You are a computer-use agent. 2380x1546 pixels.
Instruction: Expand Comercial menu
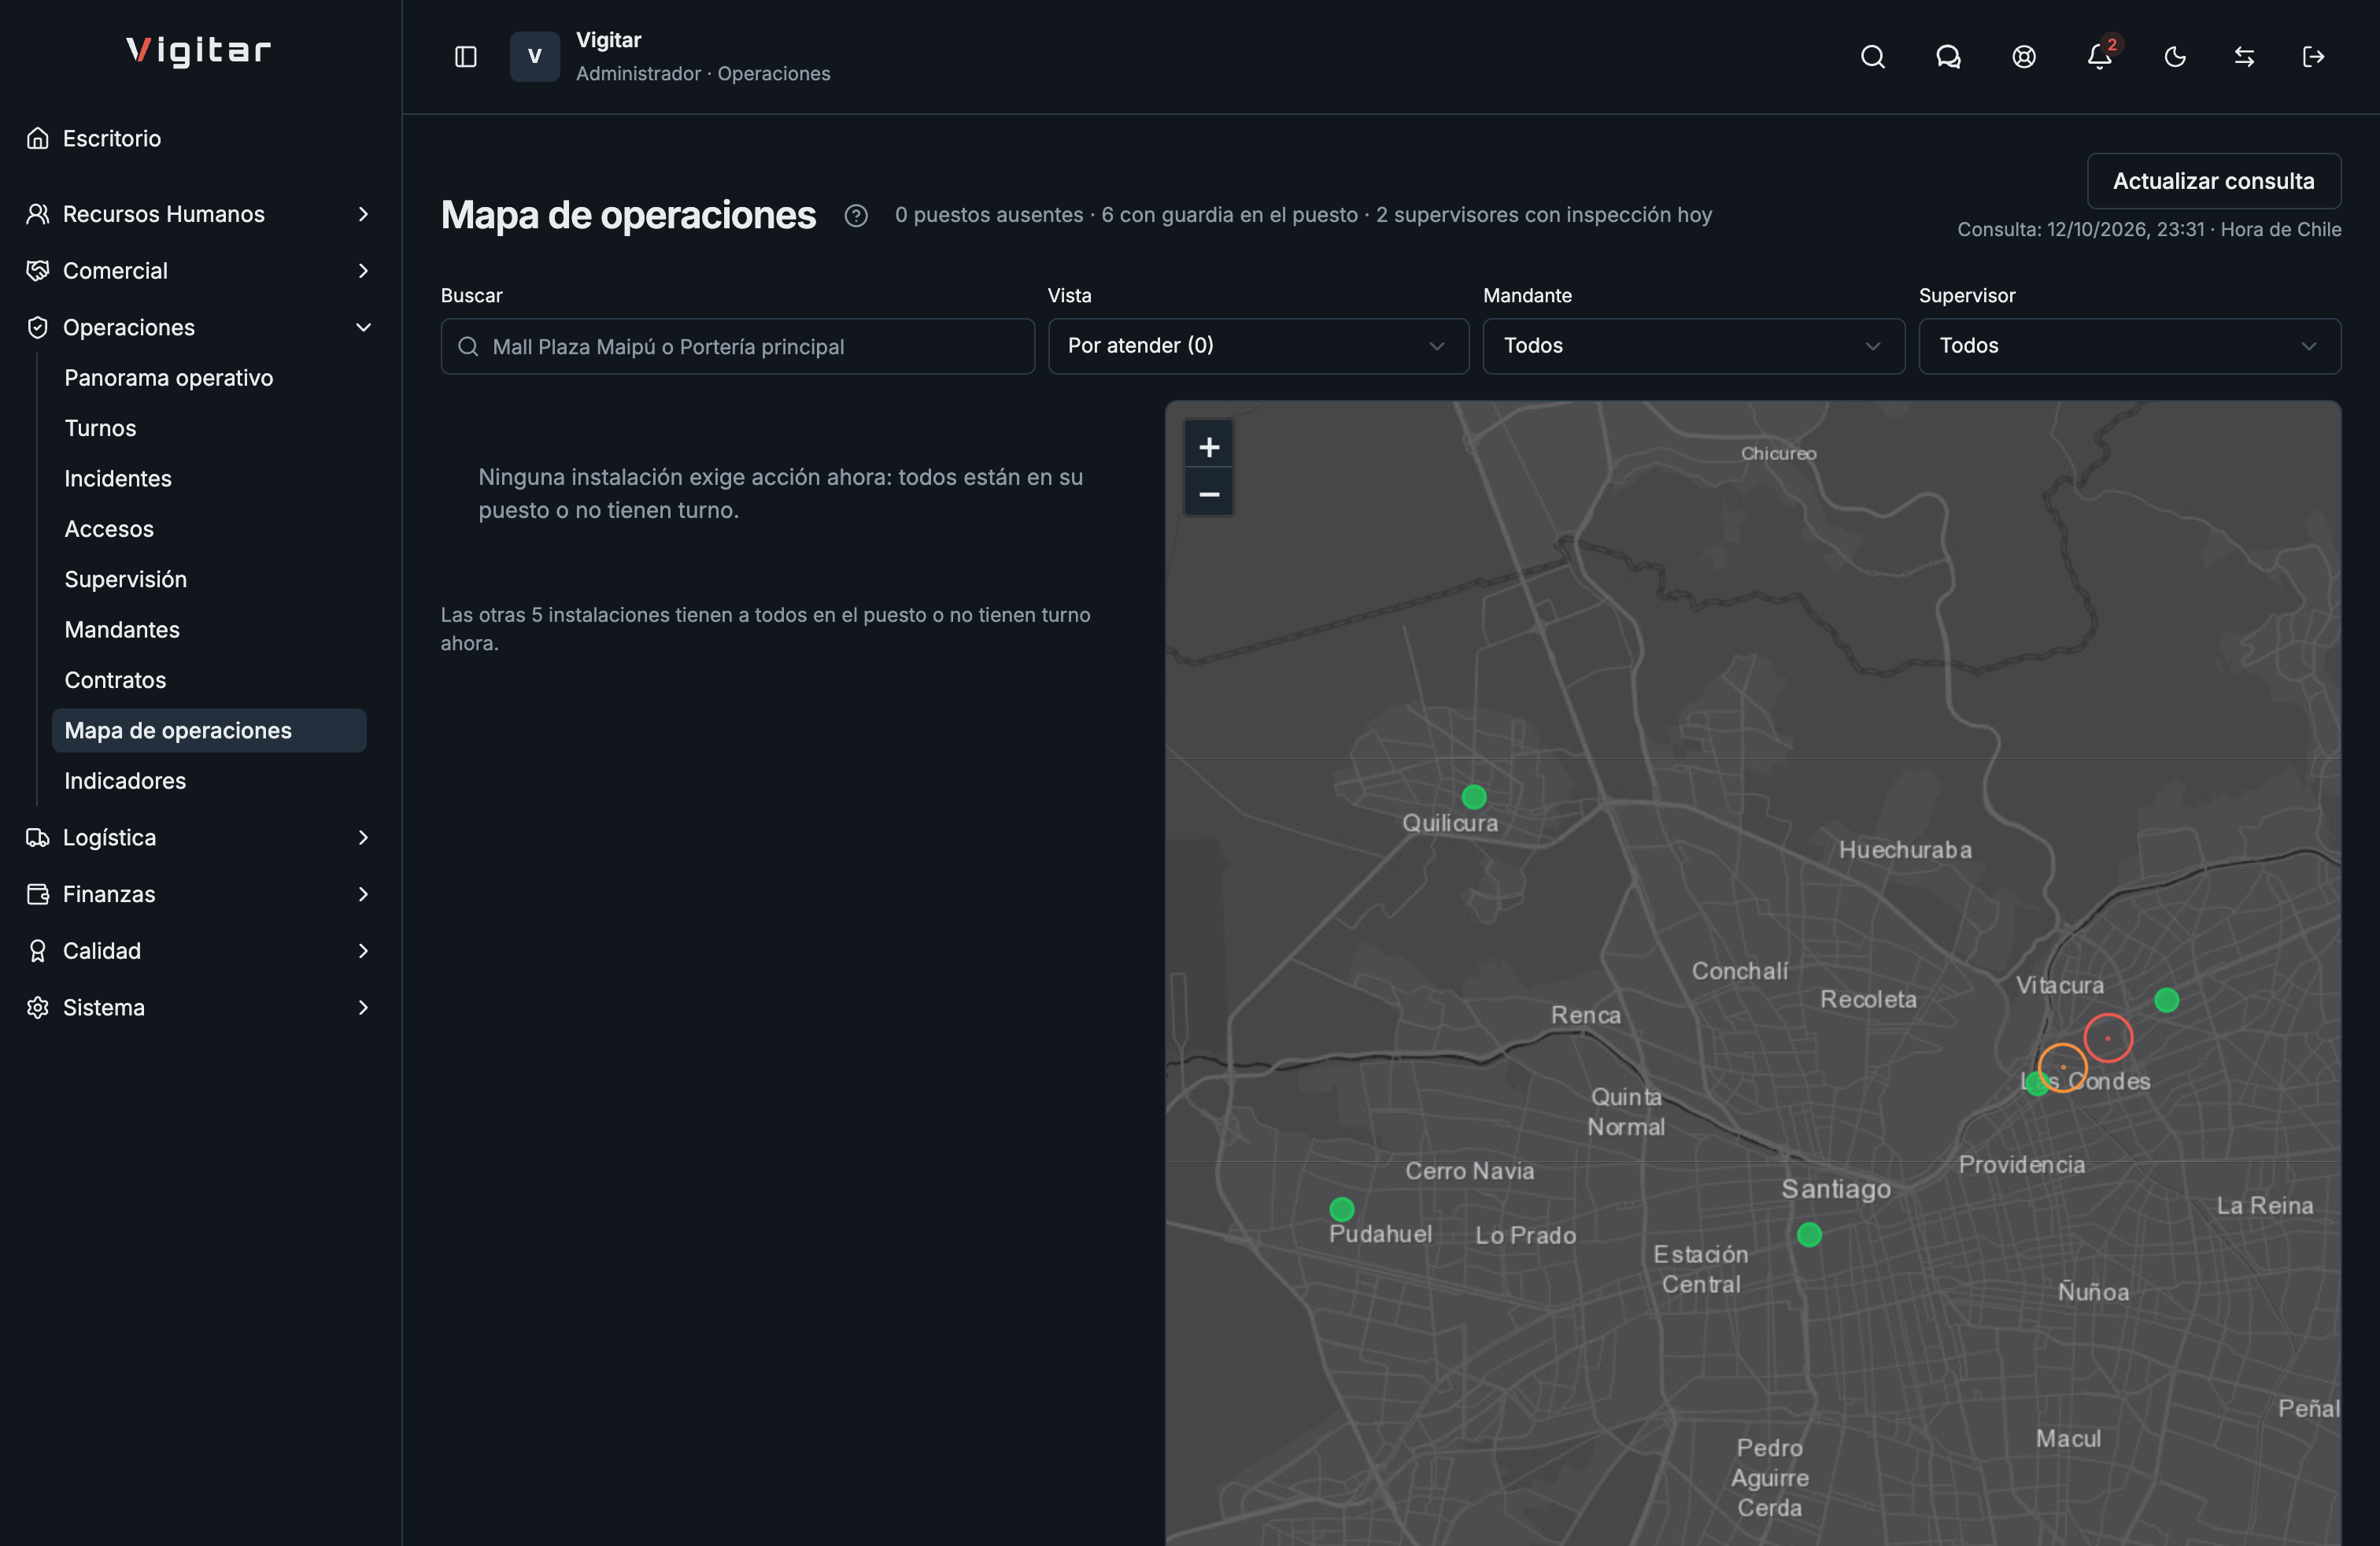click(x=199, y=271)
